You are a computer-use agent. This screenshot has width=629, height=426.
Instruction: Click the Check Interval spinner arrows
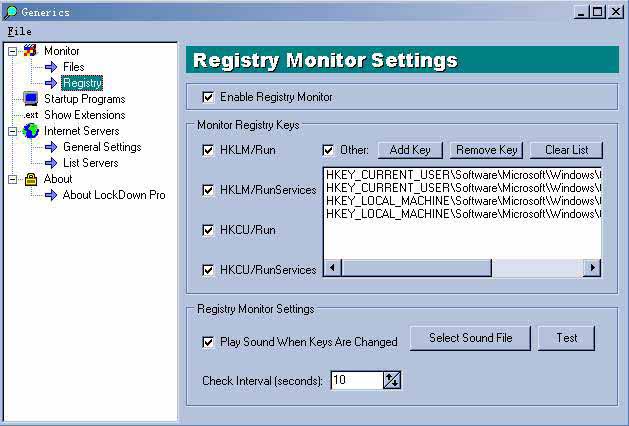coord(392,380)
